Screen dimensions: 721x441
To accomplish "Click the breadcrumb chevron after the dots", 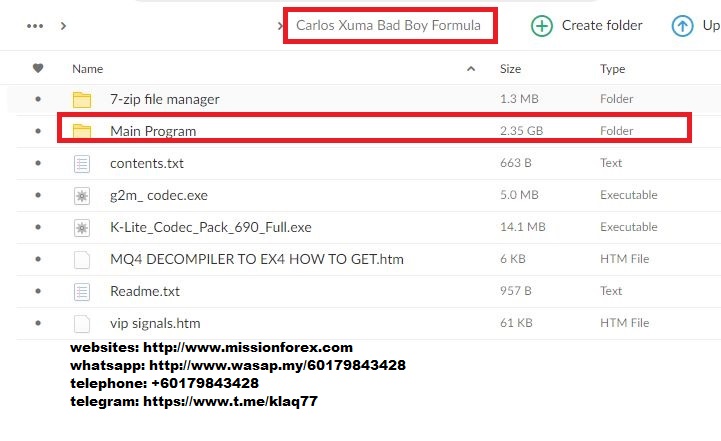I will coord(63,26).
